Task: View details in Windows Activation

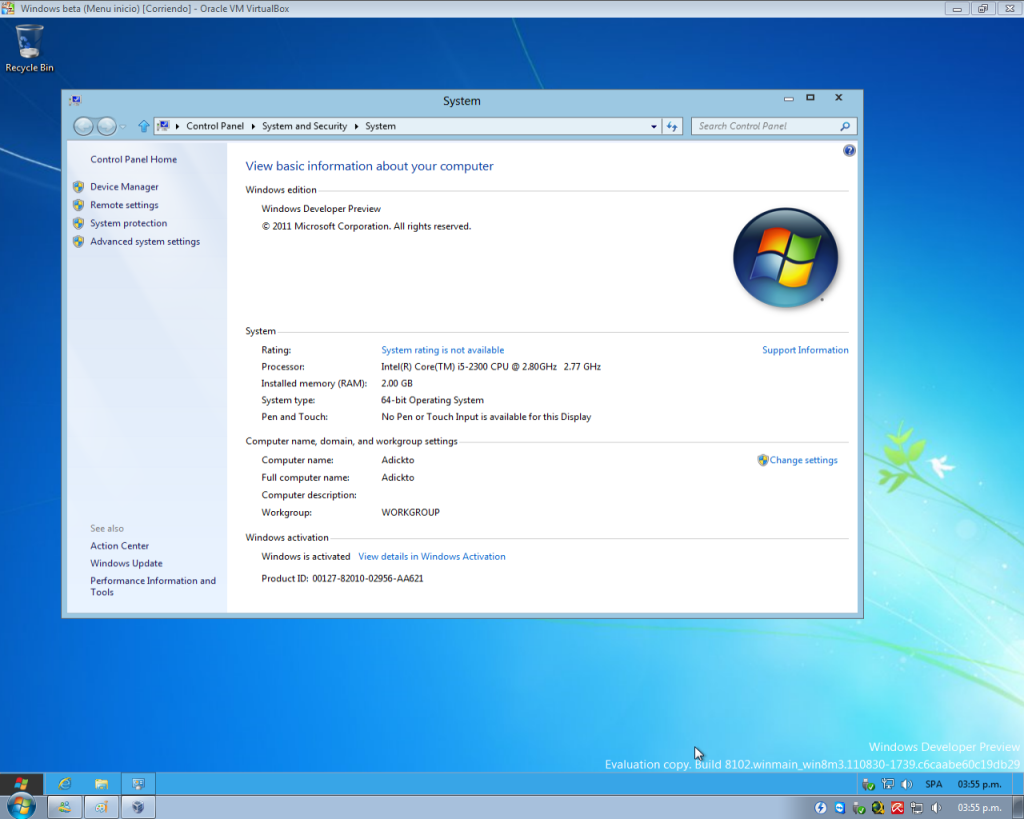Action: (x=432, y=556)
